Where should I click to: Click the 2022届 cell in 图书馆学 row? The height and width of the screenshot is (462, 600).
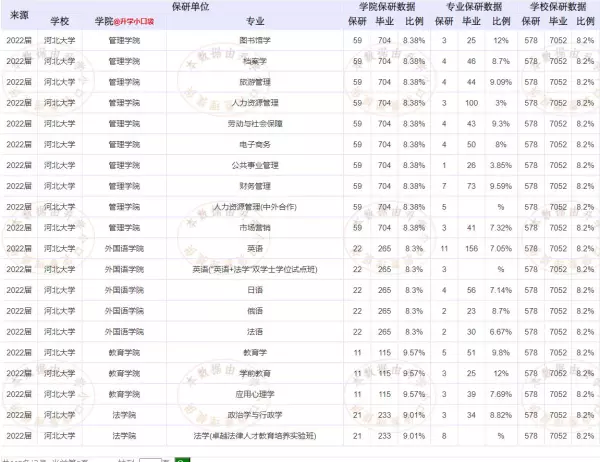[19, 40]
